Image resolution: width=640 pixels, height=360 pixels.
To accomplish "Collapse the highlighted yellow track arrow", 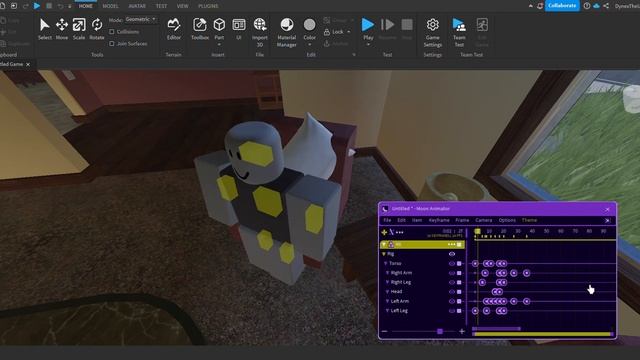I will click(384, 244).
